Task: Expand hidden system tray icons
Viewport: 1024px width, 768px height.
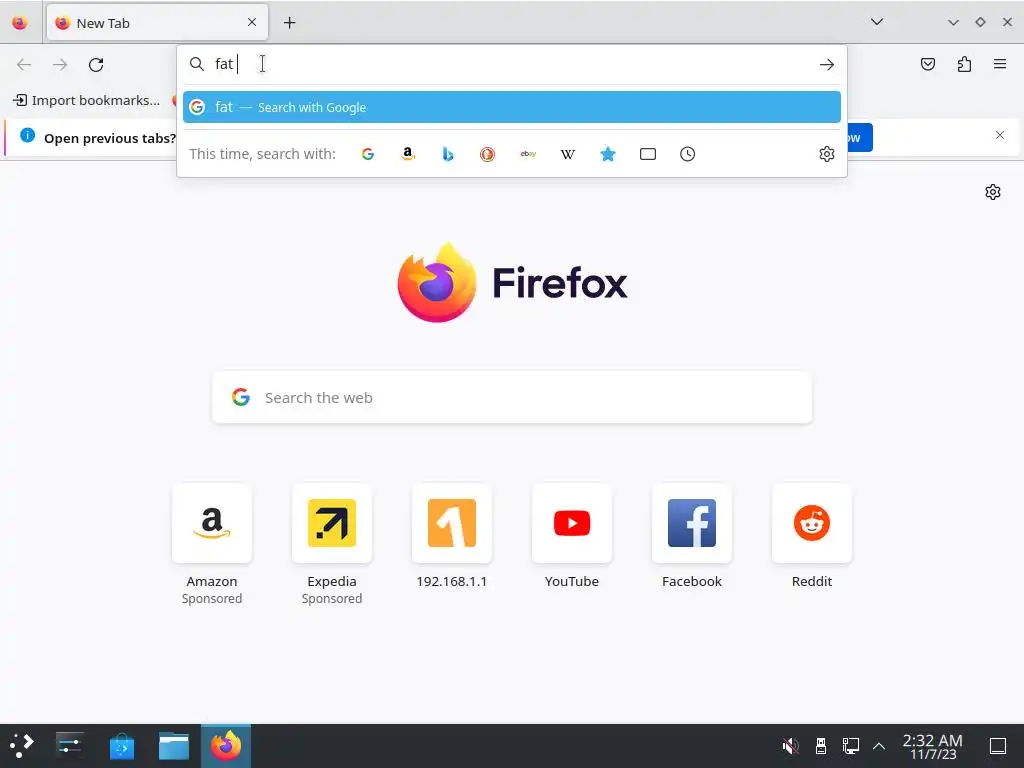Action: tap(879, 746)
